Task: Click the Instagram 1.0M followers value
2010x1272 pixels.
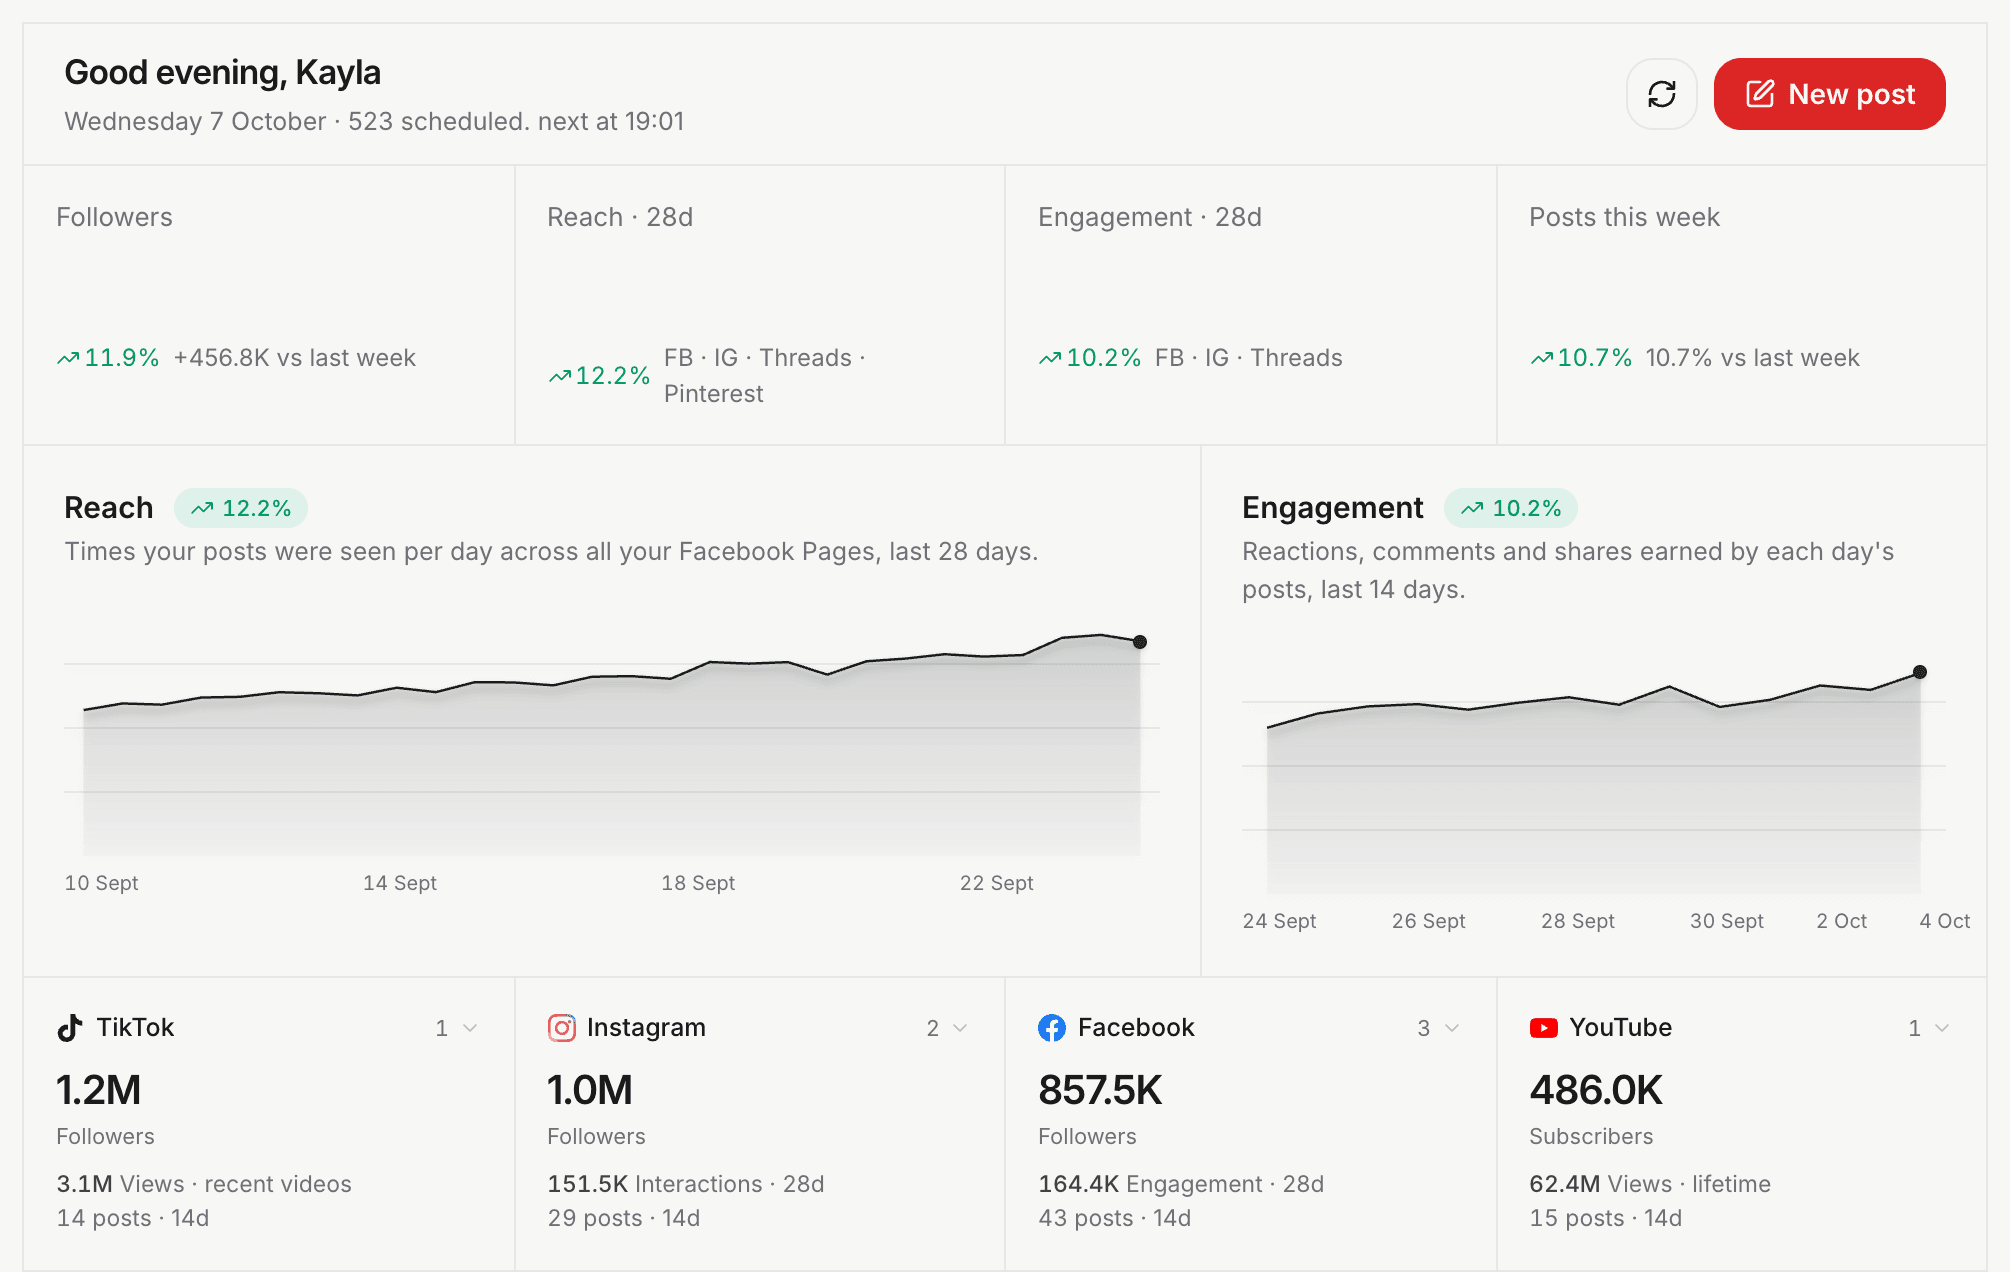Action: pos(590,1090)
